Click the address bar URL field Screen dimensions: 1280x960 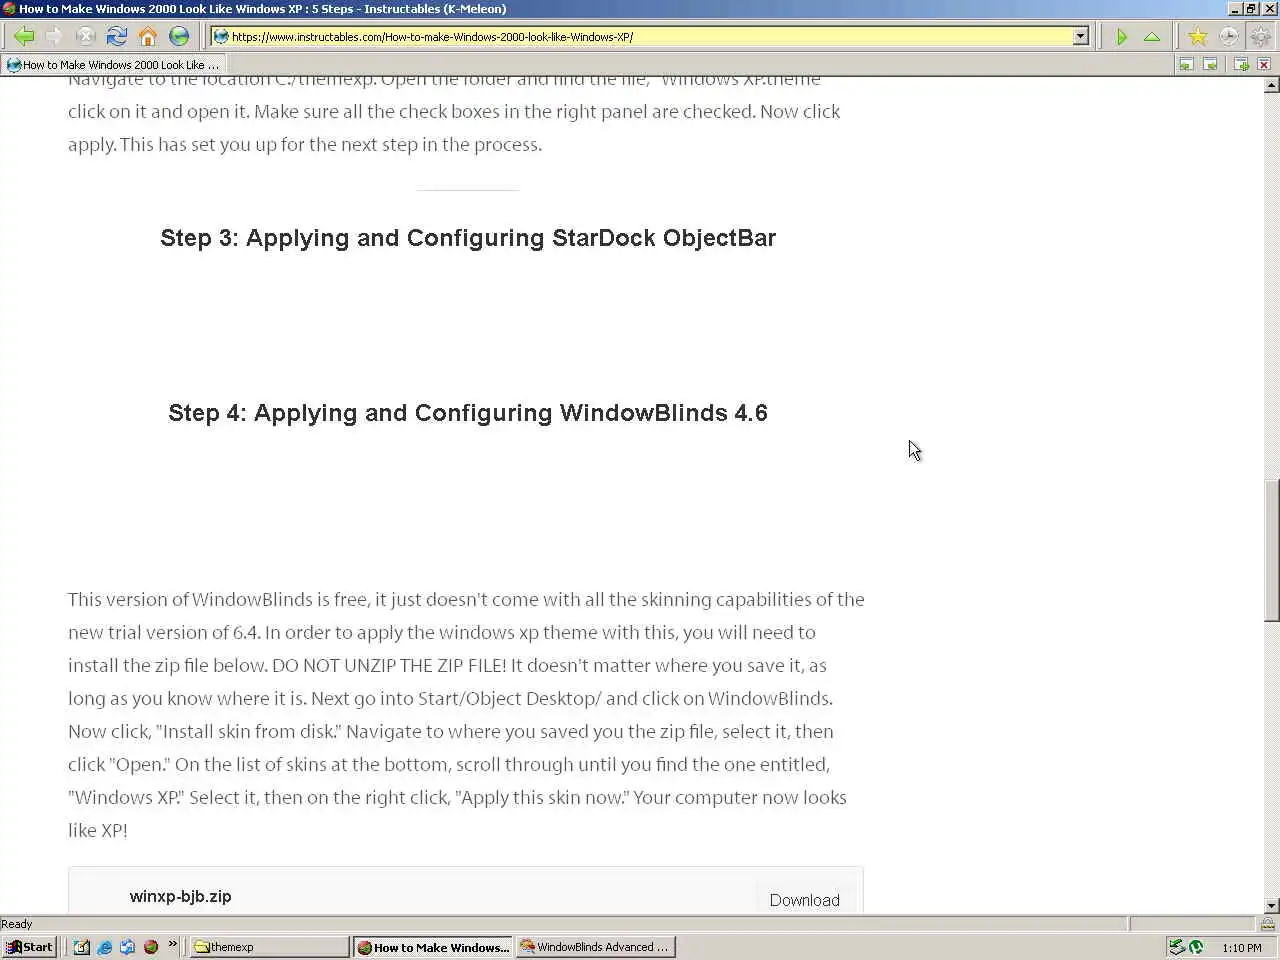[650, 37]
